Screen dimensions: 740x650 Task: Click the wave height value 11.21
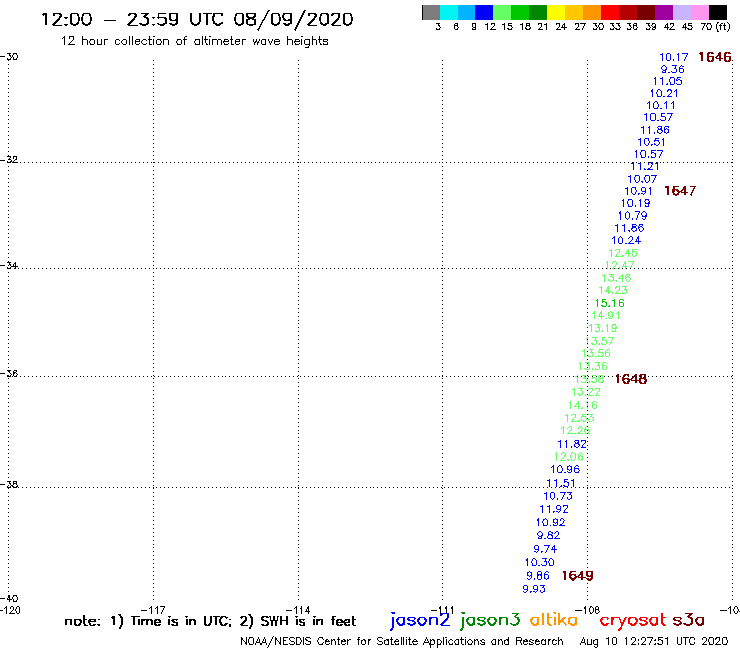(x=645, y=166)
